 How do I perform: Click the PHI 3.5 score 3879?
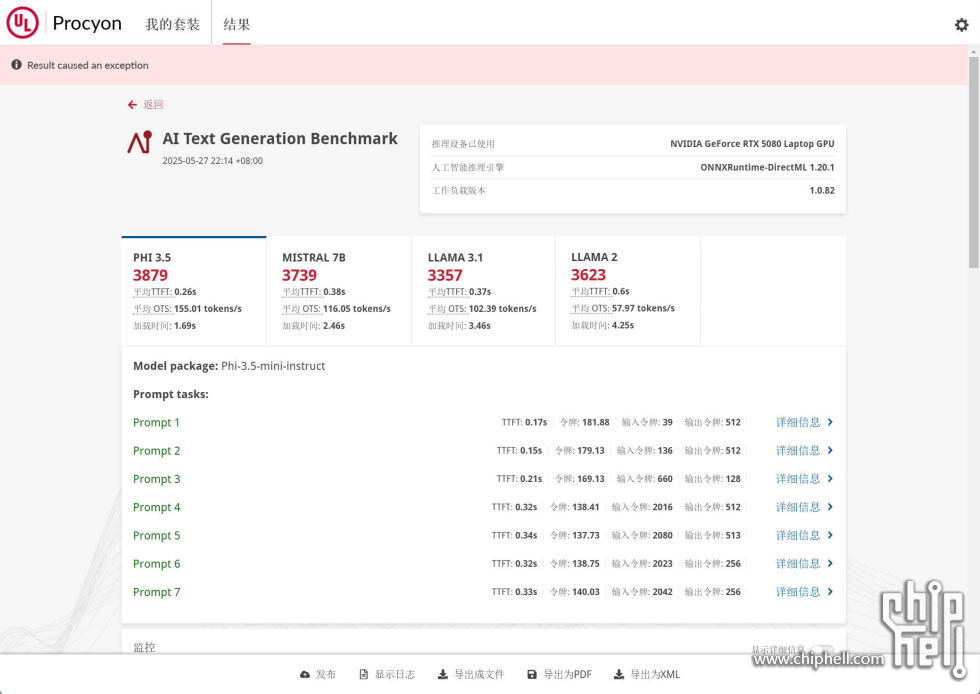point(151,275)
